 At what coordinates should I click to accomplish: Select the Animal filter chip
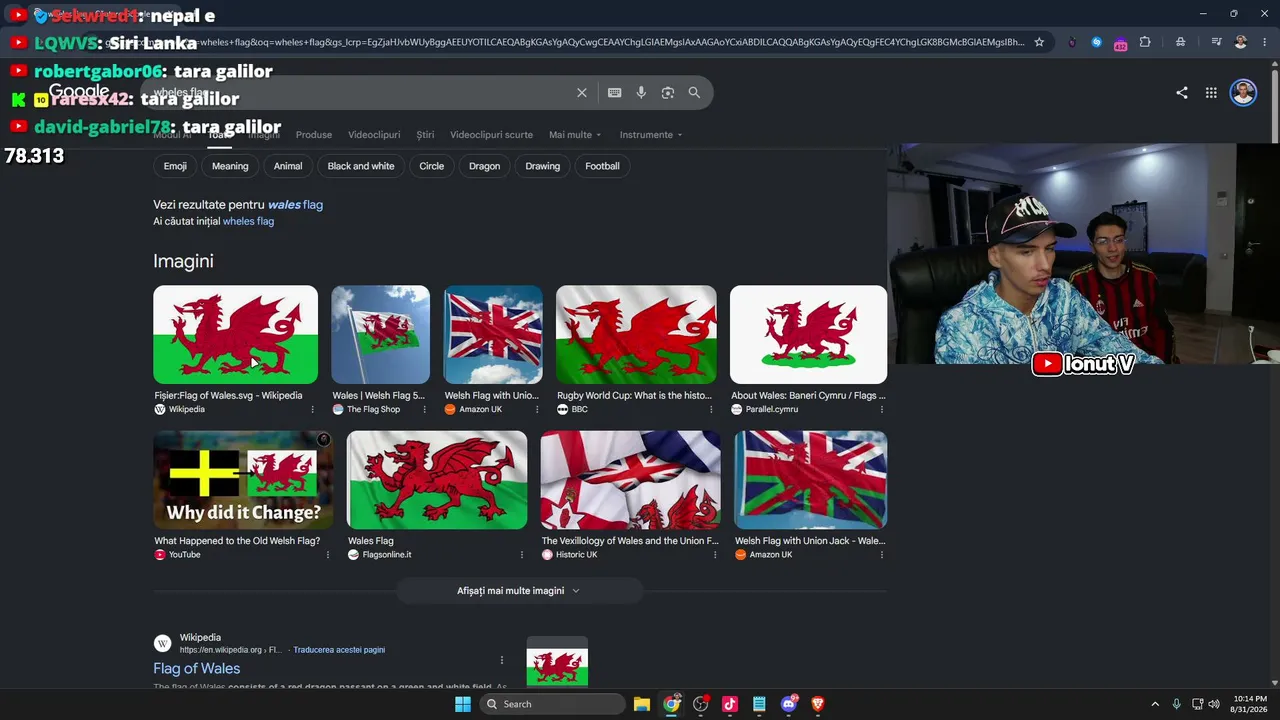click(x=288, y=166)
